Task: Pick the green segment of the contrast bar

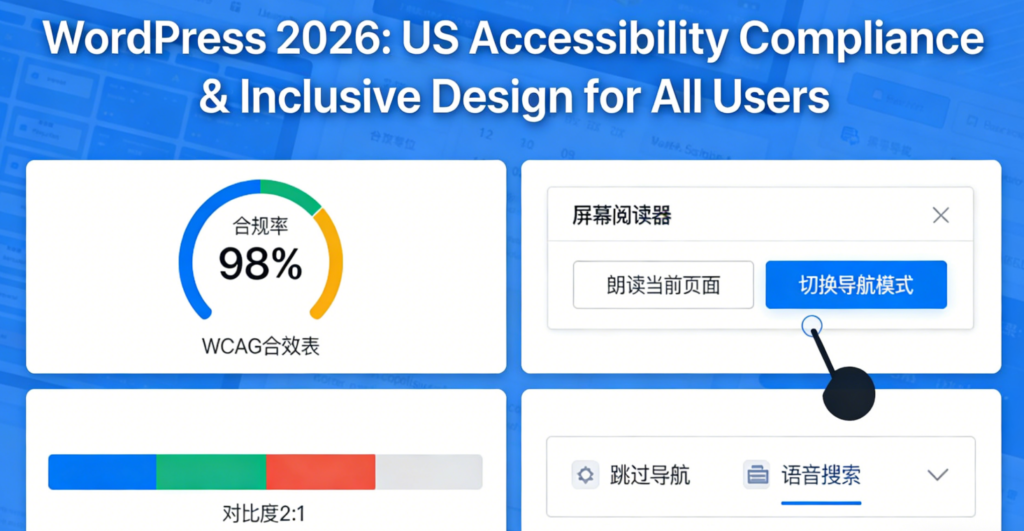Action: pos(211,472)
